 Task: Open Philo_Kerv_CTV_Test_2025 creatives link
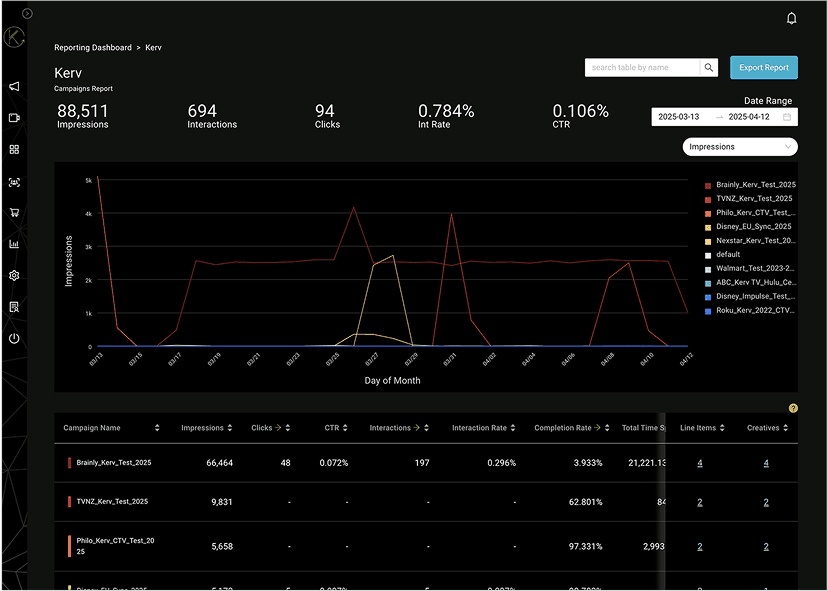click(x=766, y=547)
